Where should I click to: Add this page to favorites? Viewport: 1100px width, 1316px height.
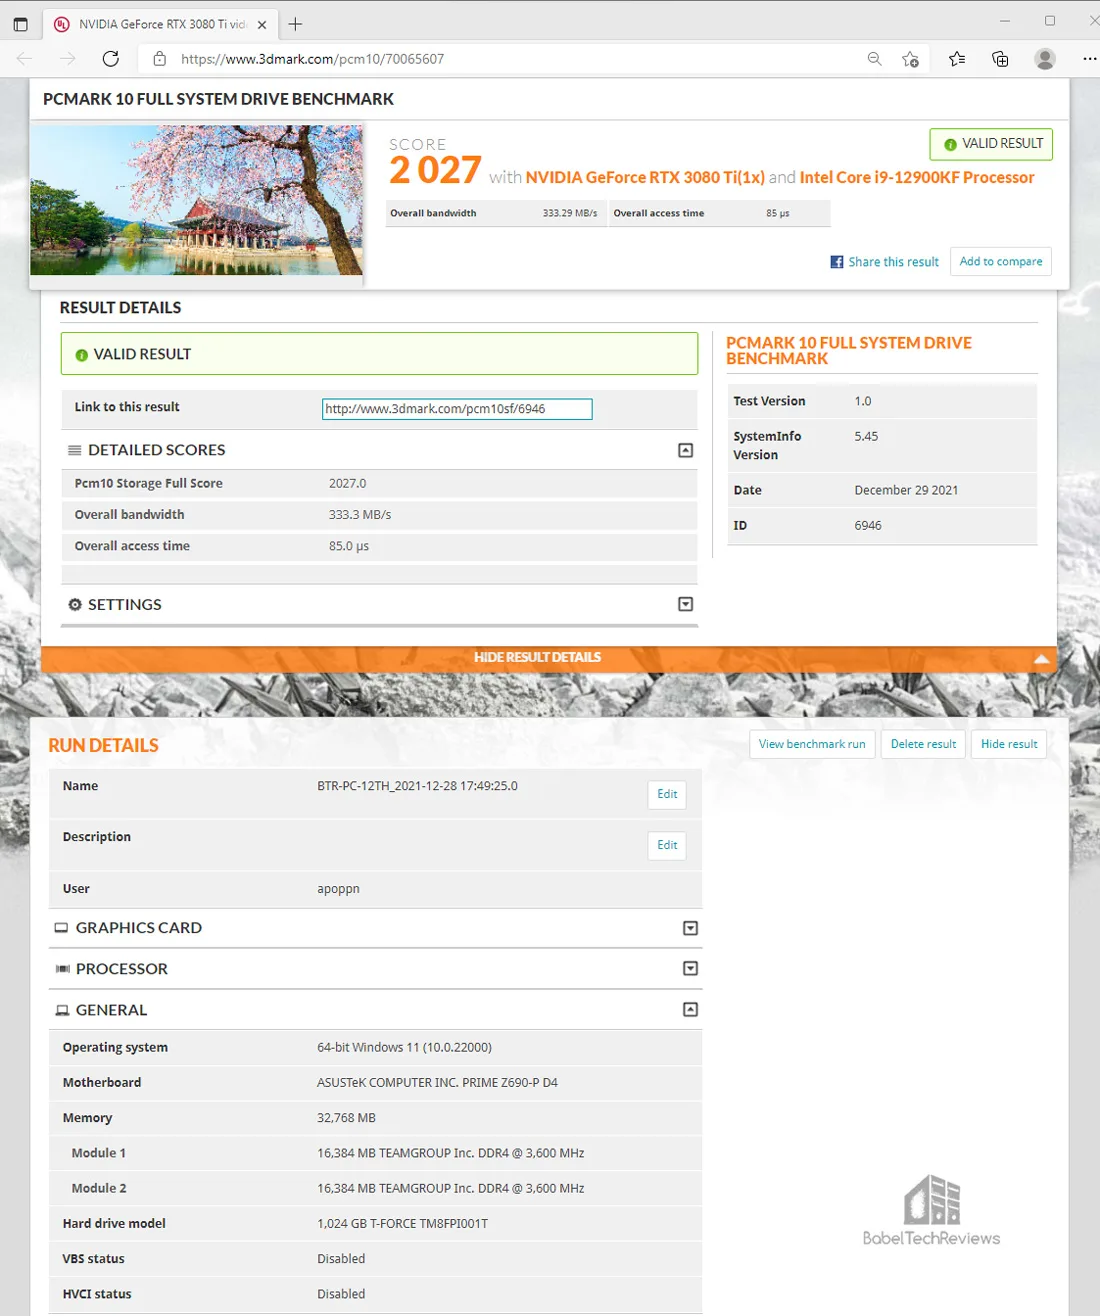click(x=910, y=59)
